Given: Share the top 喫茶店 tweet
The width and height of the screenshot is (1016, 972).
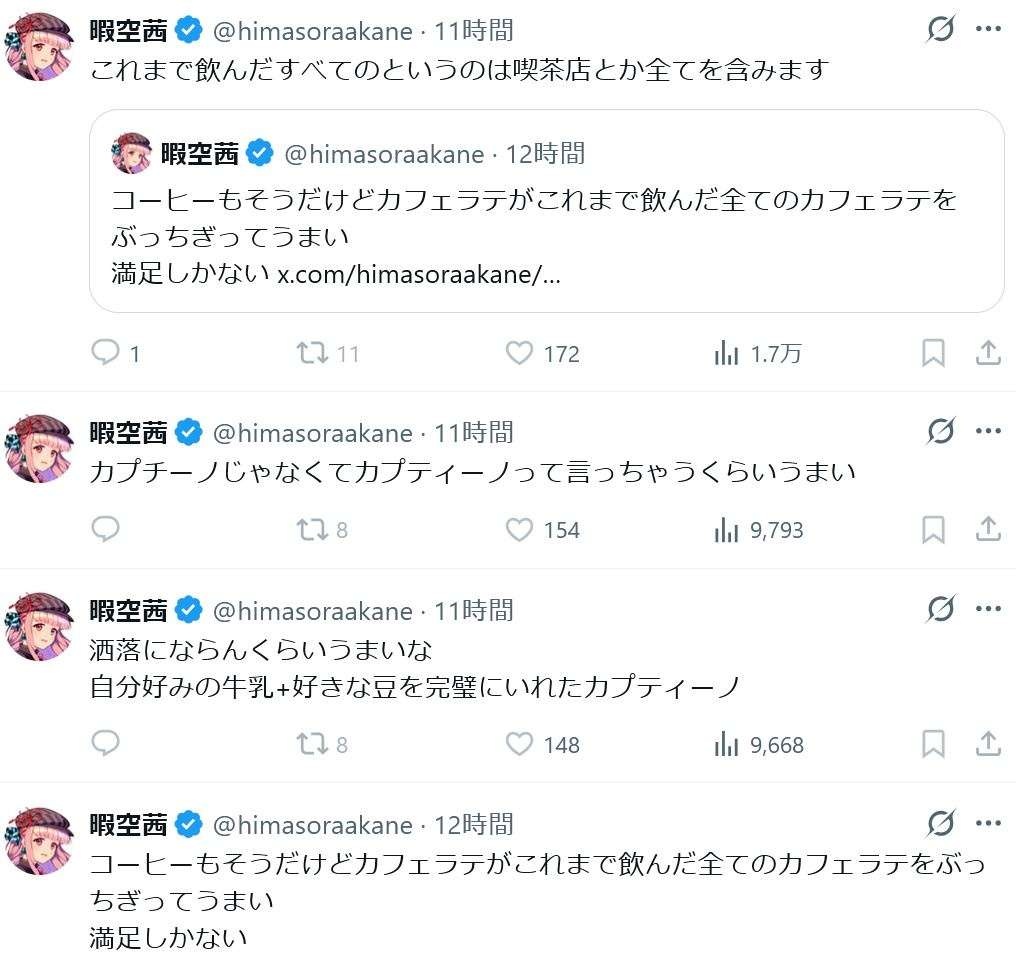Looking at the screenshot, I should tap(987, 353).
